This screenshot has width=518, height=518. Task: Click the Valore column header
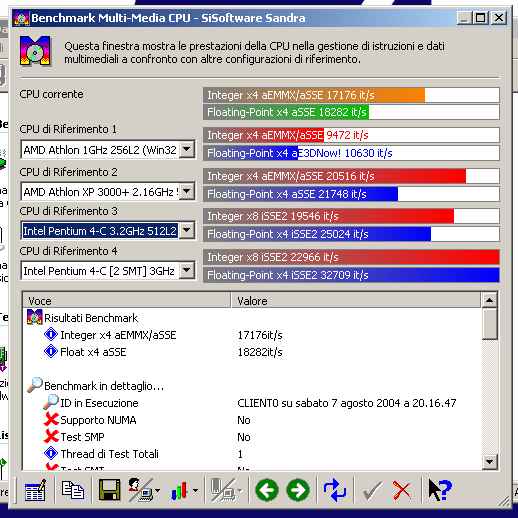coord(356,301)
